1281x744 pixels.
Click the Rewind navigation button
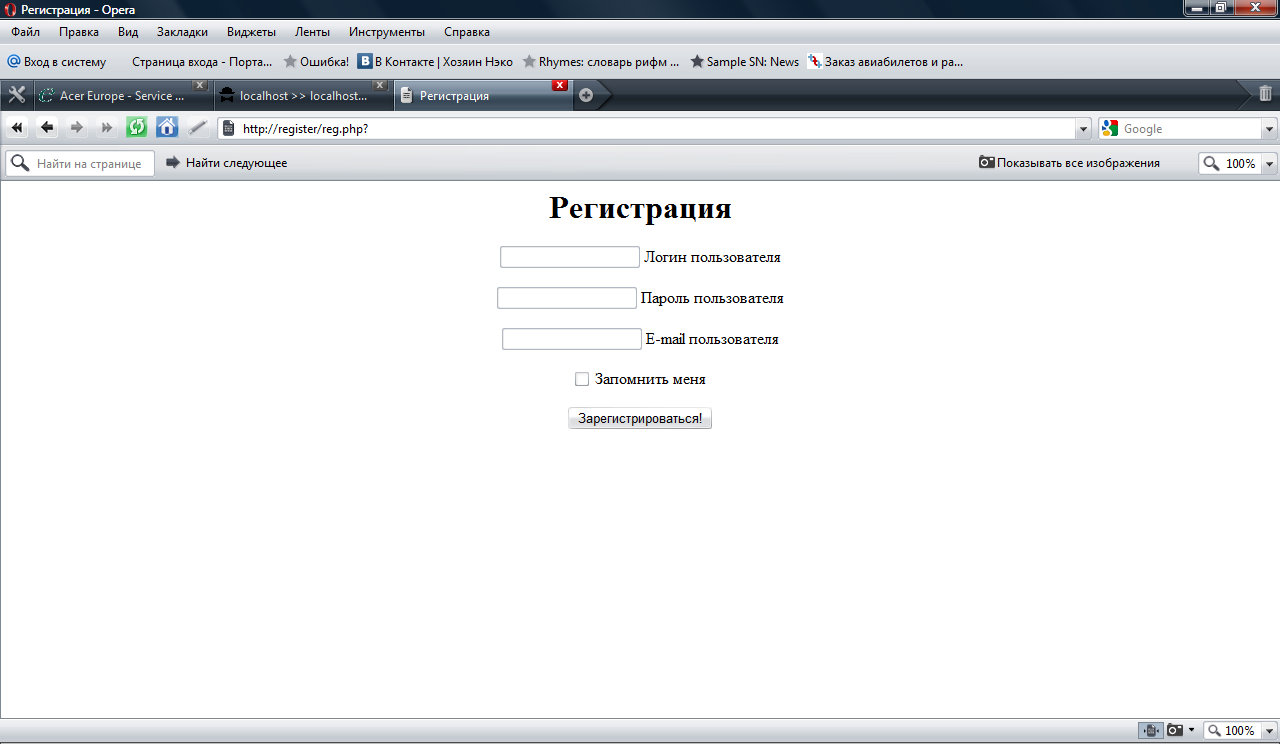(x=17, y=128)
